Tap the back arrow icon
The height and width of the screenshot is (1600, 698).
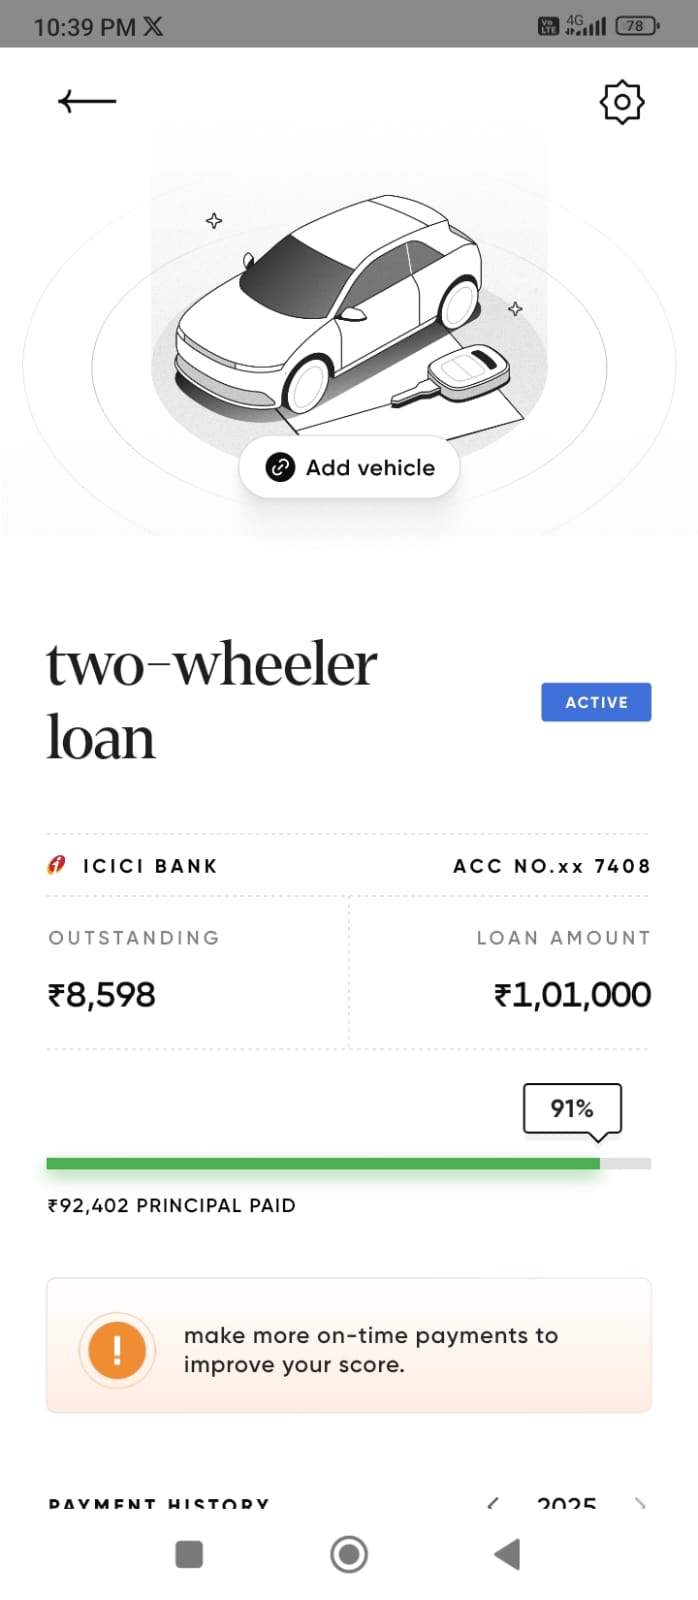pyautogui.click(x=87, y=101)
